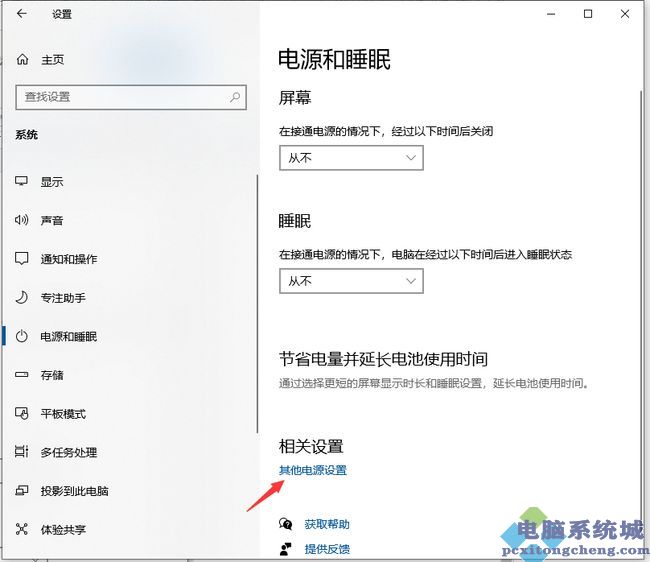Open 通知和操作 settings page
The width and height of the screenshot is (650, 562).
coord(69,259)
